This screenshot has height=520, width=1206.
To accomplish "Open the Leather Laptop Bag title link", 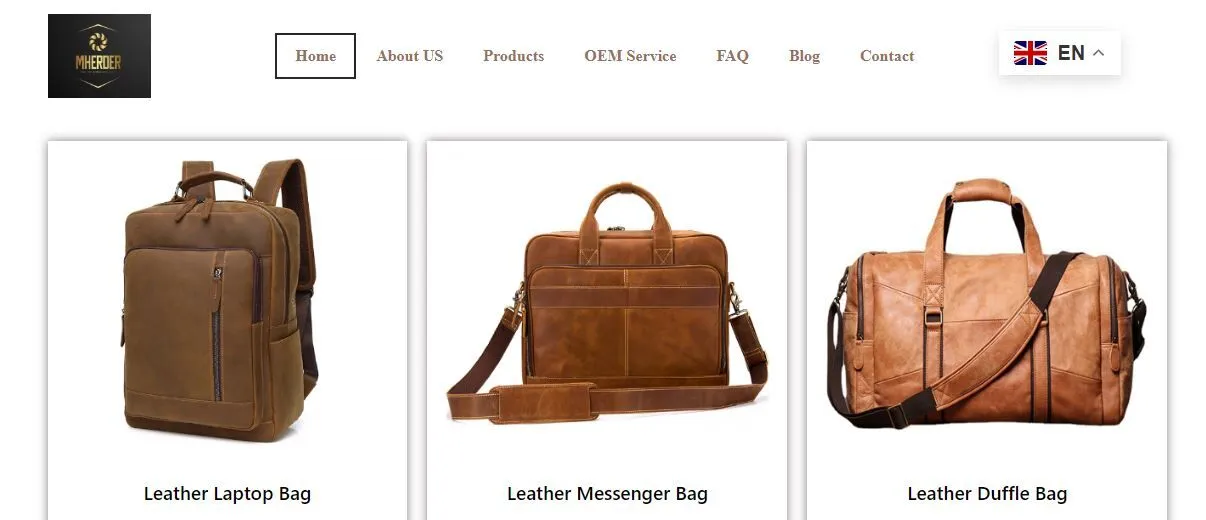I will (x=227, y=493).
